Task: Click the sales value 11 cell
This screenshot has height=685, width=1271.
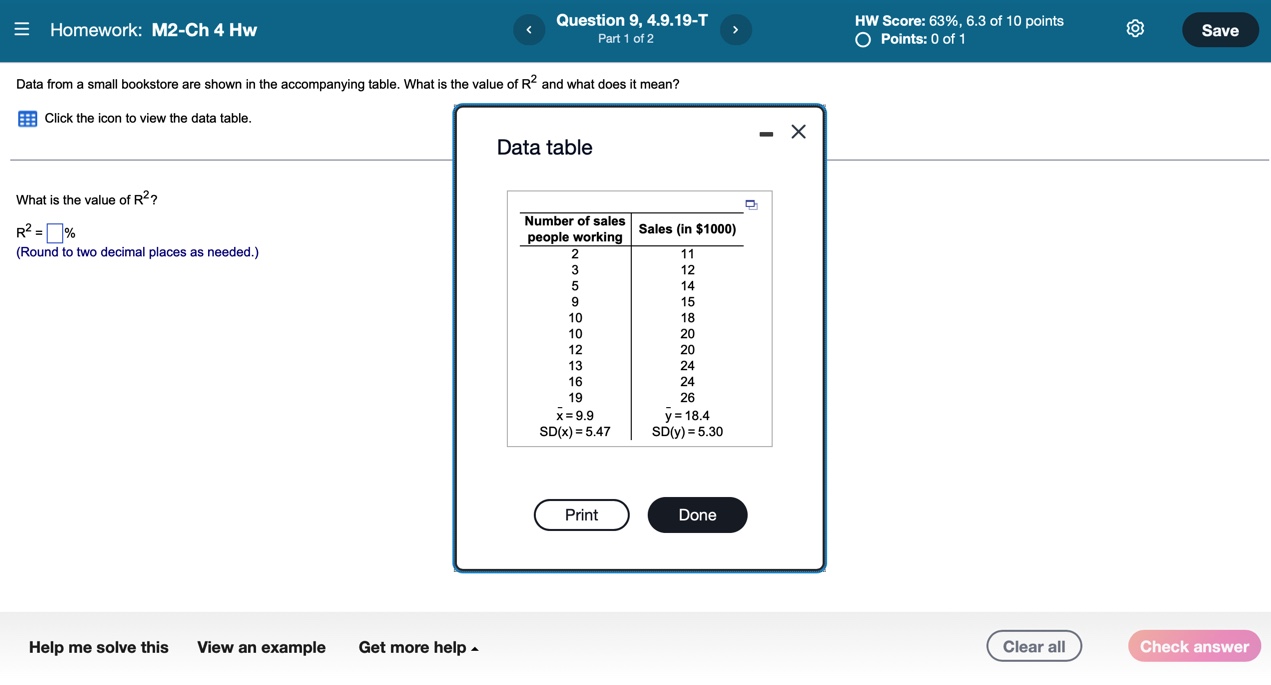Action: coord(687,254)
